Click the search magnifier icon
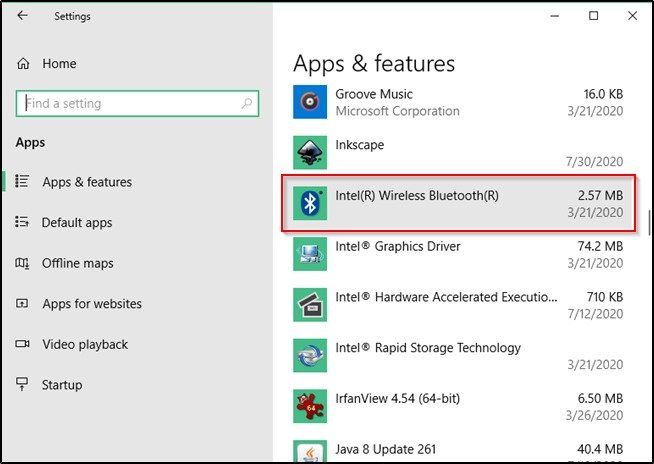This screenshot has height=464, width=654. point(247,103)
